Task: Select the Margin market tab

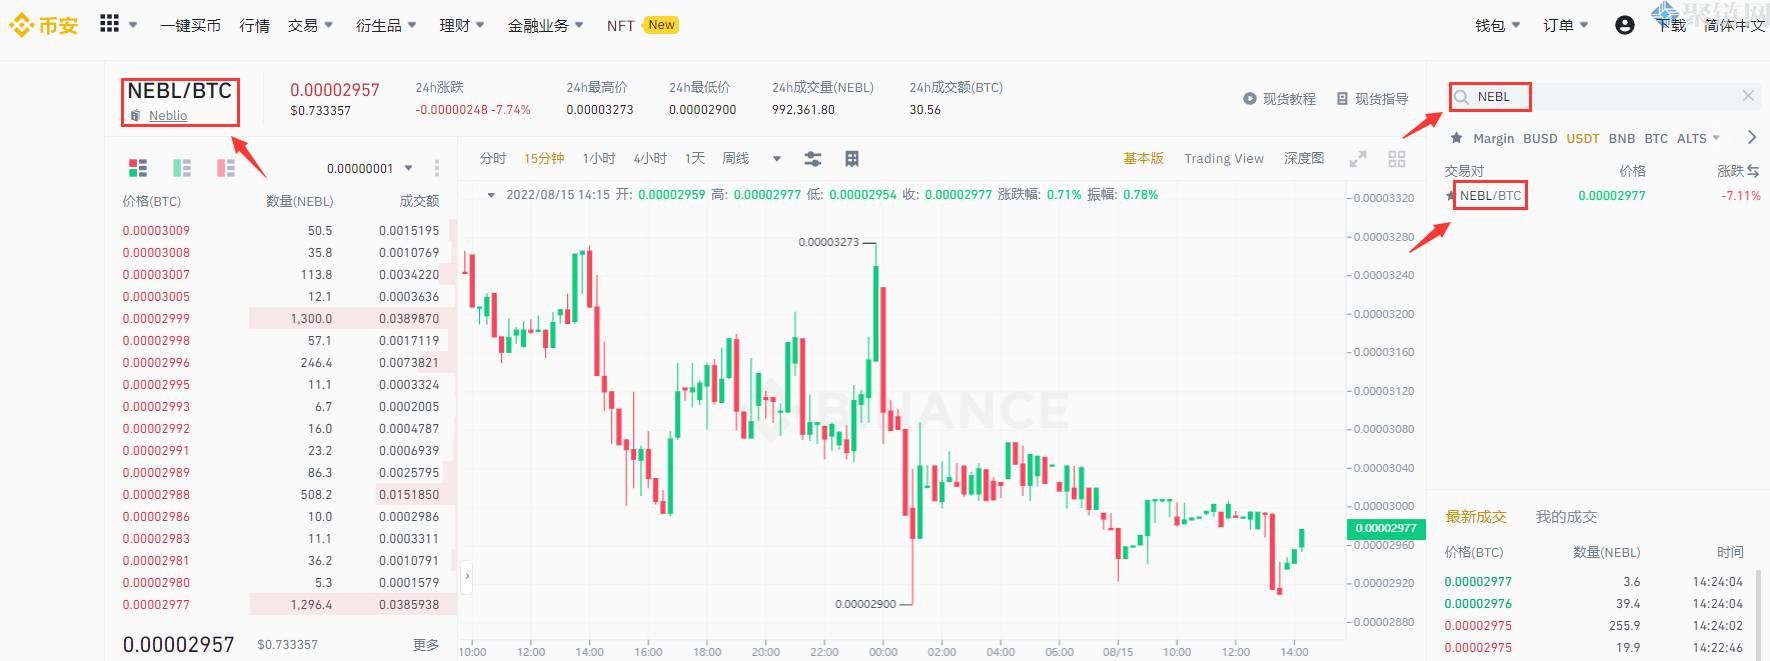Action: tap(1494, 138)
